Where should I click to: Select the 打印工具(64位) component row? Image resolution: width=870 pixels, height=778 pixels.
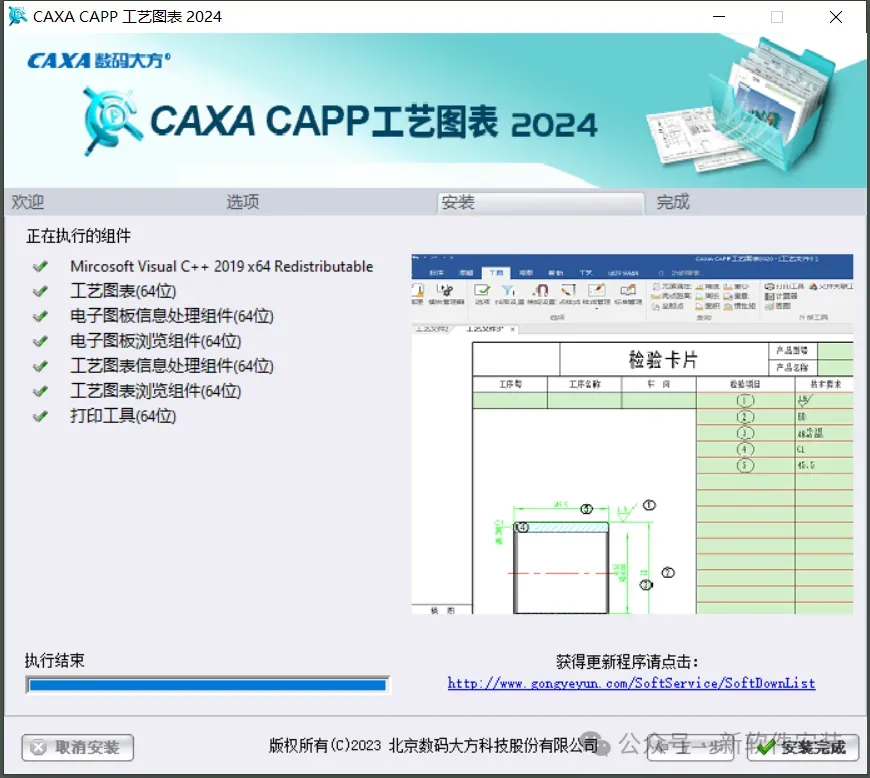click(123, 416)
